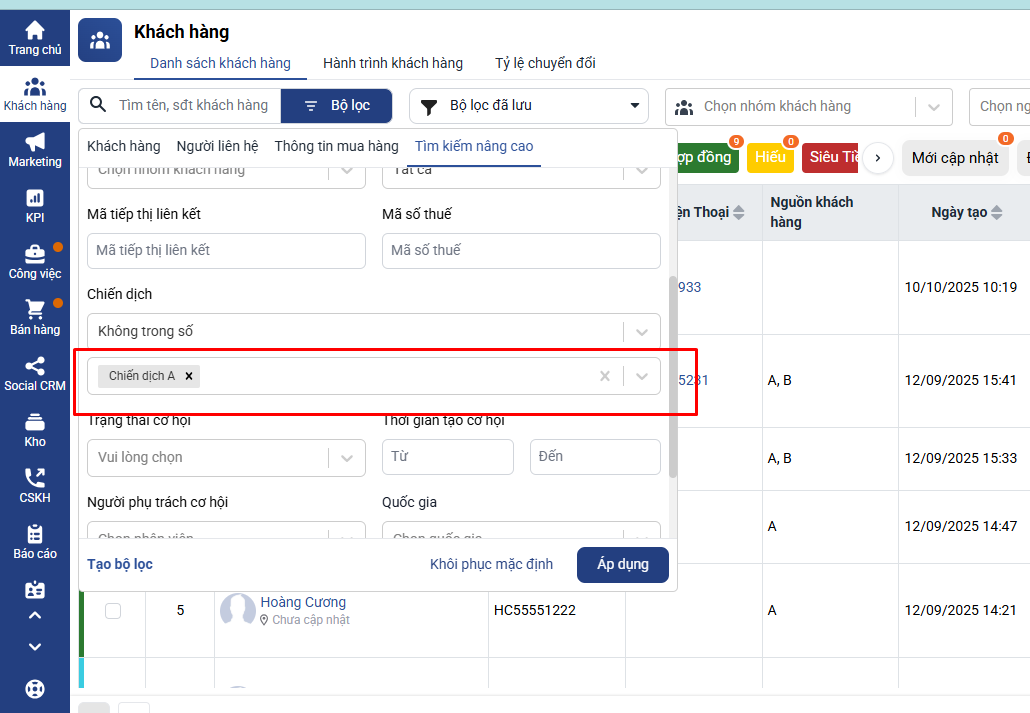Click the Áp dụng button
Viewport: 1030px width, 713px height.
tap(622, 564)
